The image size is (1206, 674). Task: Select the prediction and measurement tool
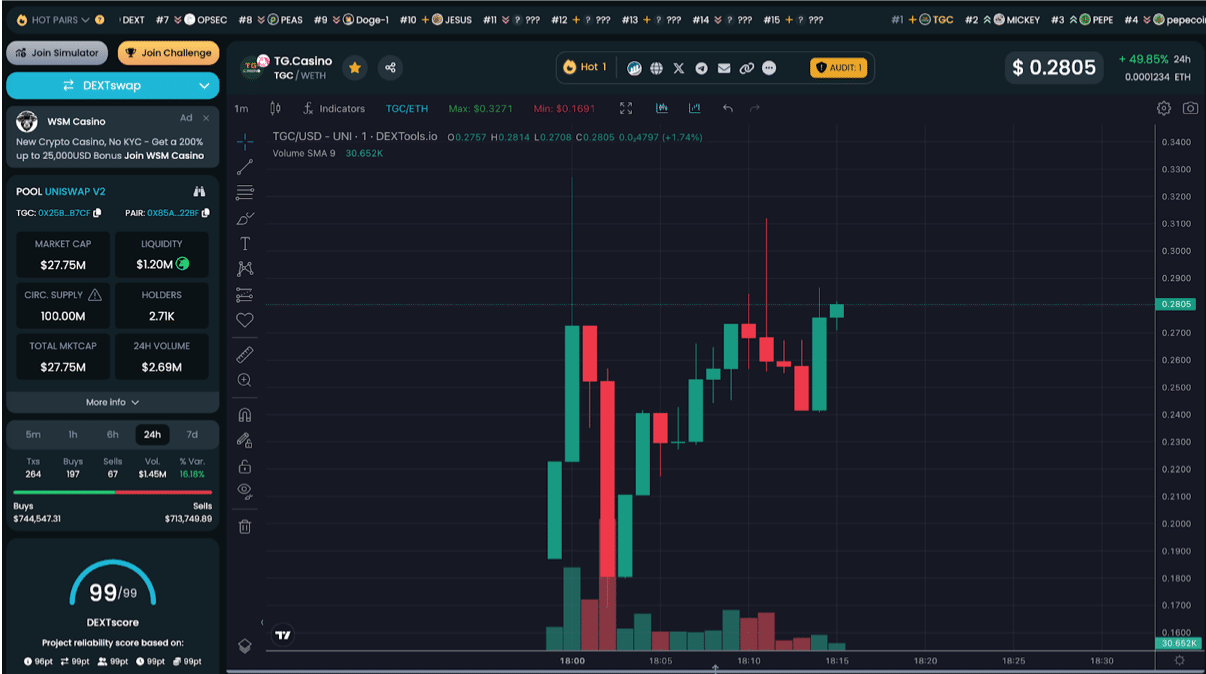245,295
